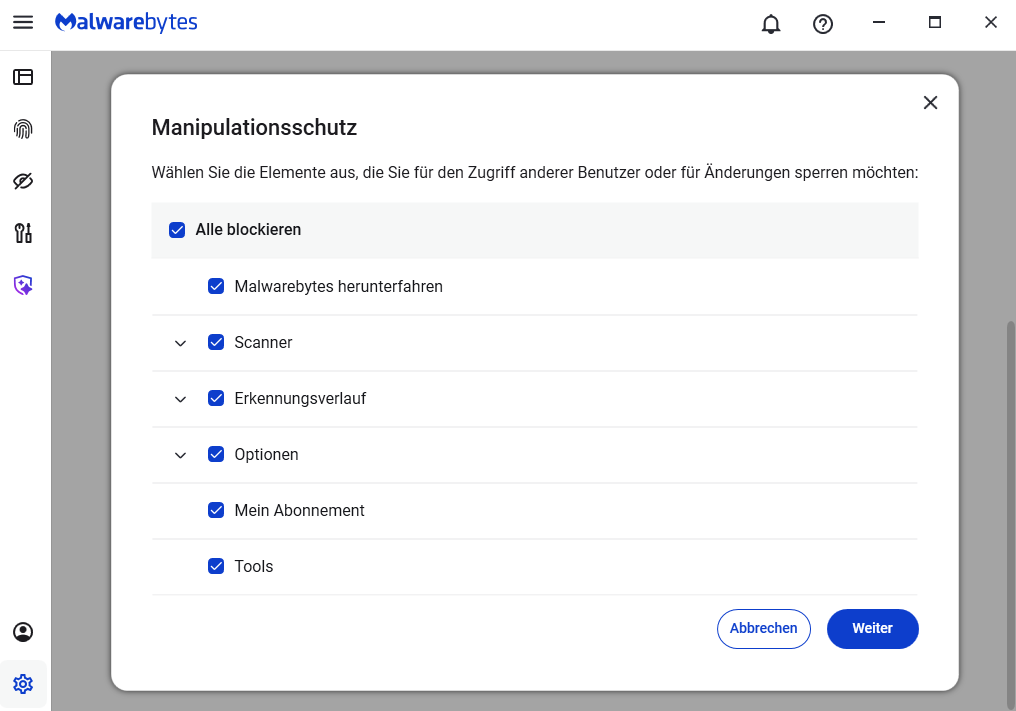1016x711 pixels.
Task: Open the hamburger menu
Action: [x=23, y=22]
